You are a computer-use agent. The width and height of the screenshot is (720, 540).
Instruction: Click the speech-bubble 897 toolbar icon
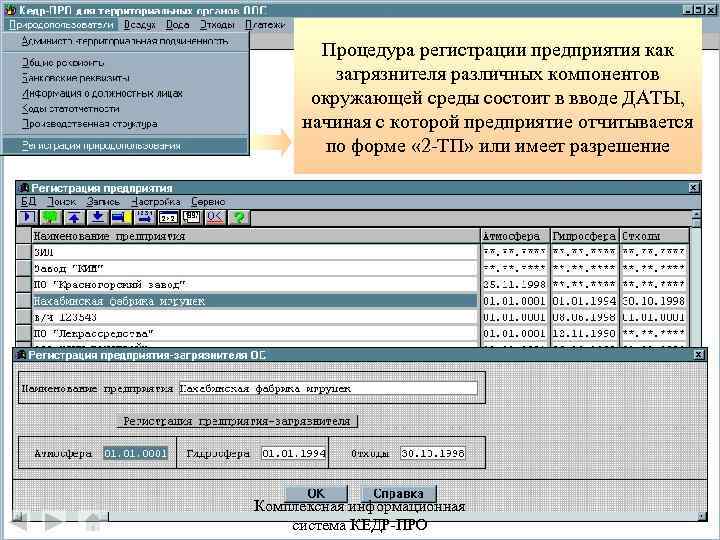[x=191, y=217]
